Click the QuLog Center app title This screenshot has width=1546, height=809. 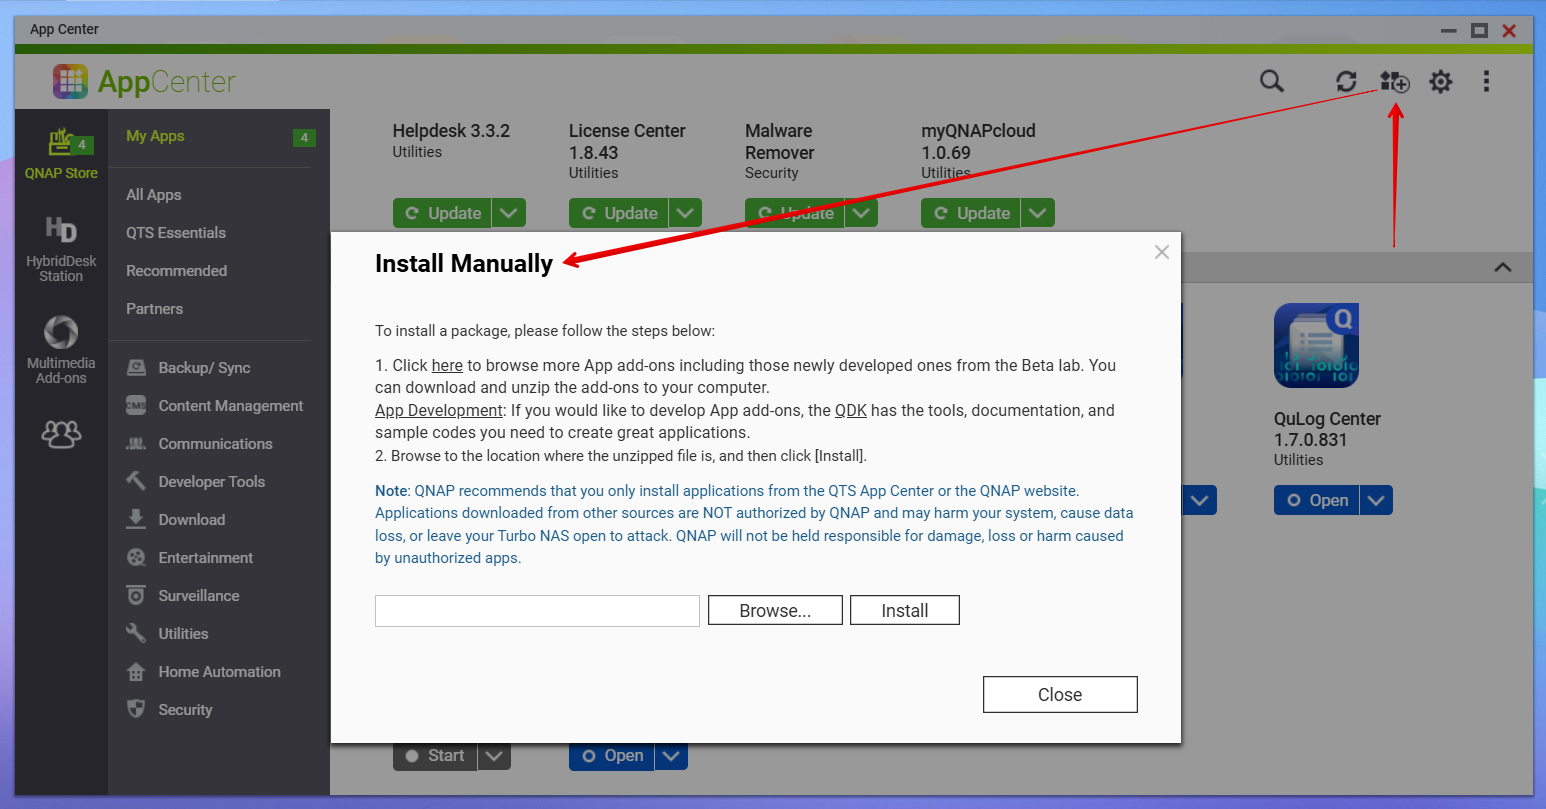(1327, 429)
